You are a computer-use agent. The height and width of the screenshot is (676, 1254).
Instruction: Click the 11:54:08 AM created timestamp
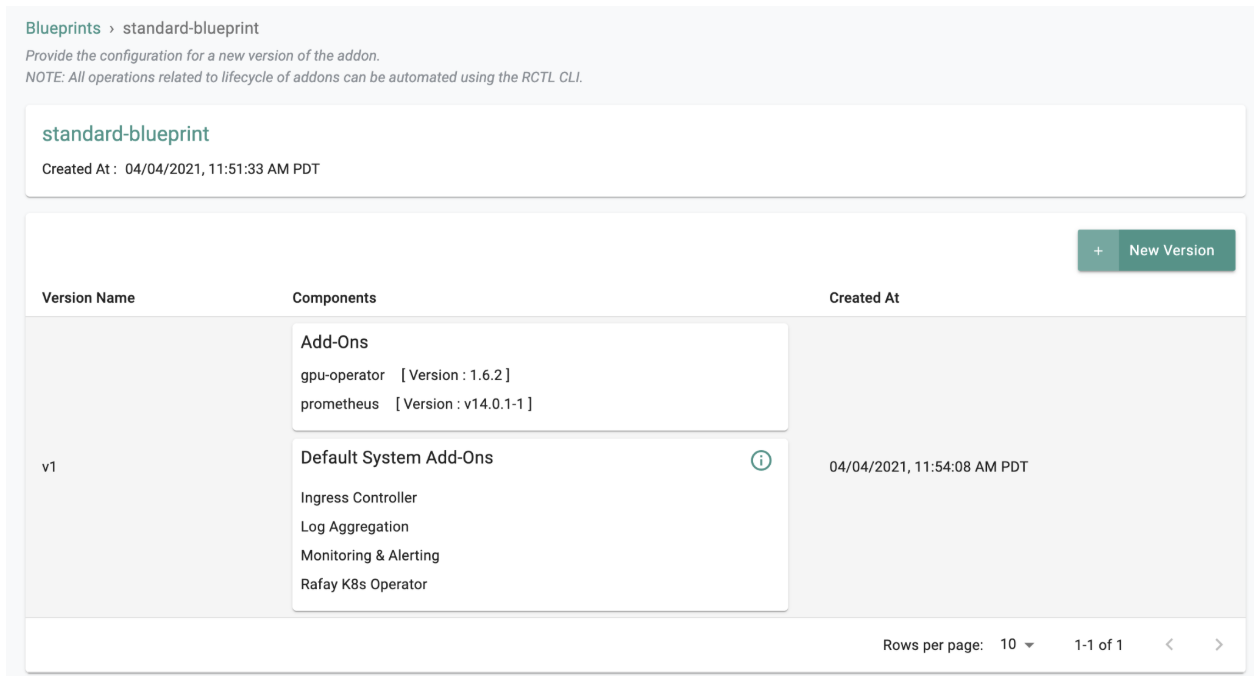tap(929, 467)
